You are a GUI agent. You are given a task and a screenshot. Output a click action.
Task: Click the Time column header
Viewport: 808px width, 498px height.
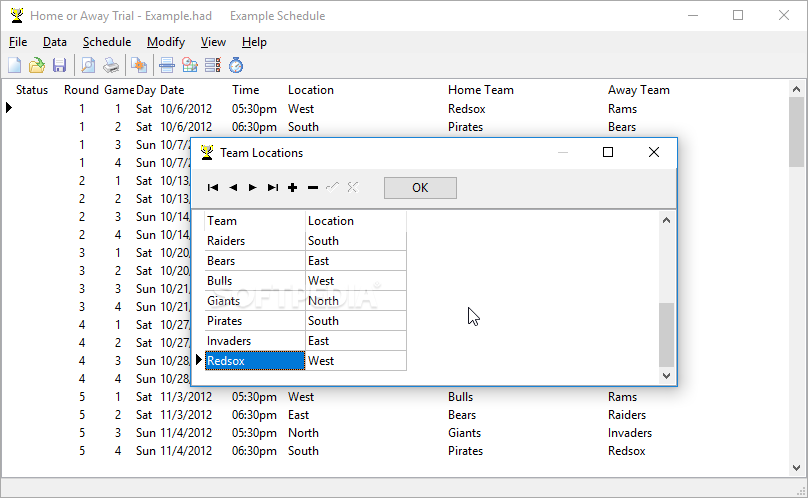245,90
